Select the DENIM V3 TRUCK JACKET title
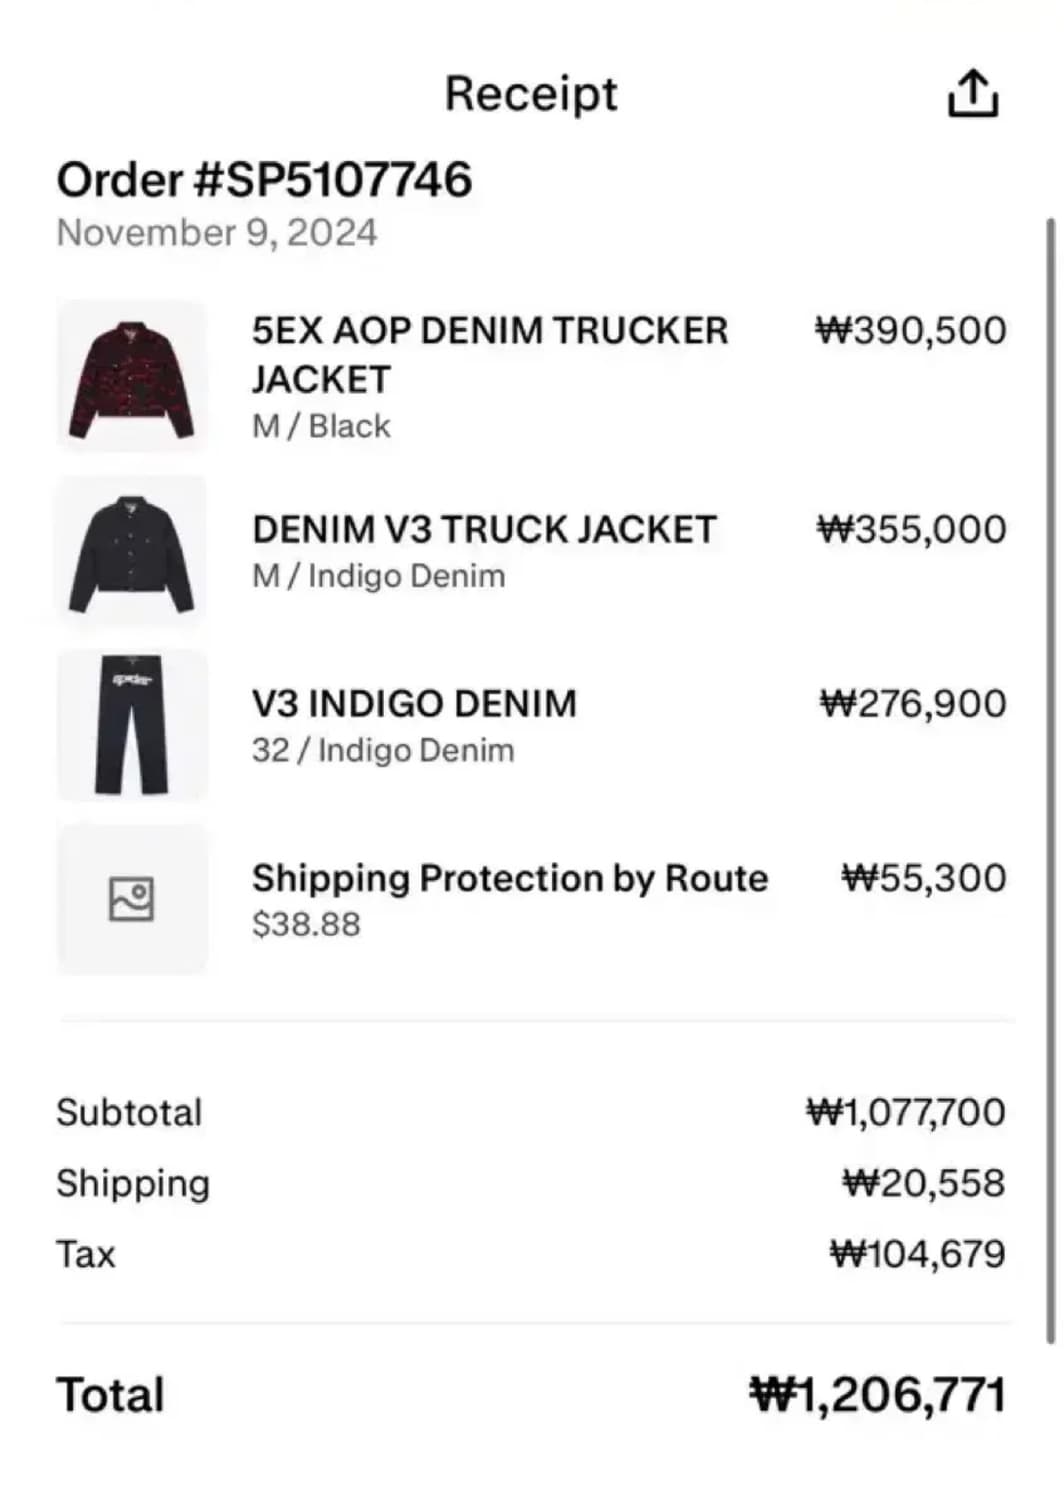1064x1500 pixels. click(484, 529)
